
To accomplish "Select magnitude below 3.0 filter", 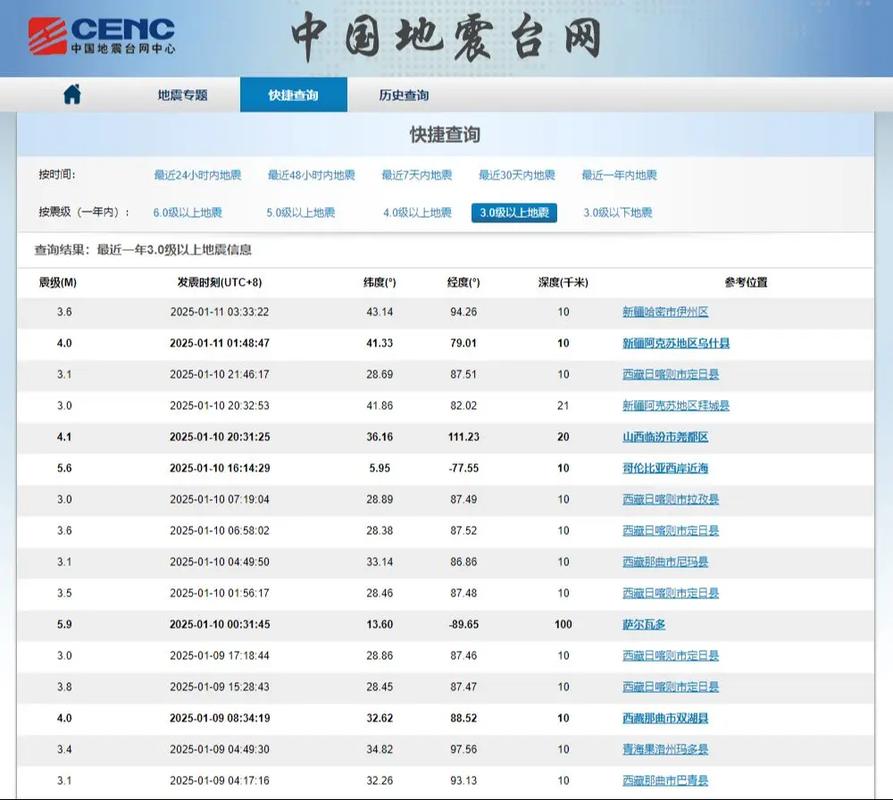I will click(x=616, y=212).
